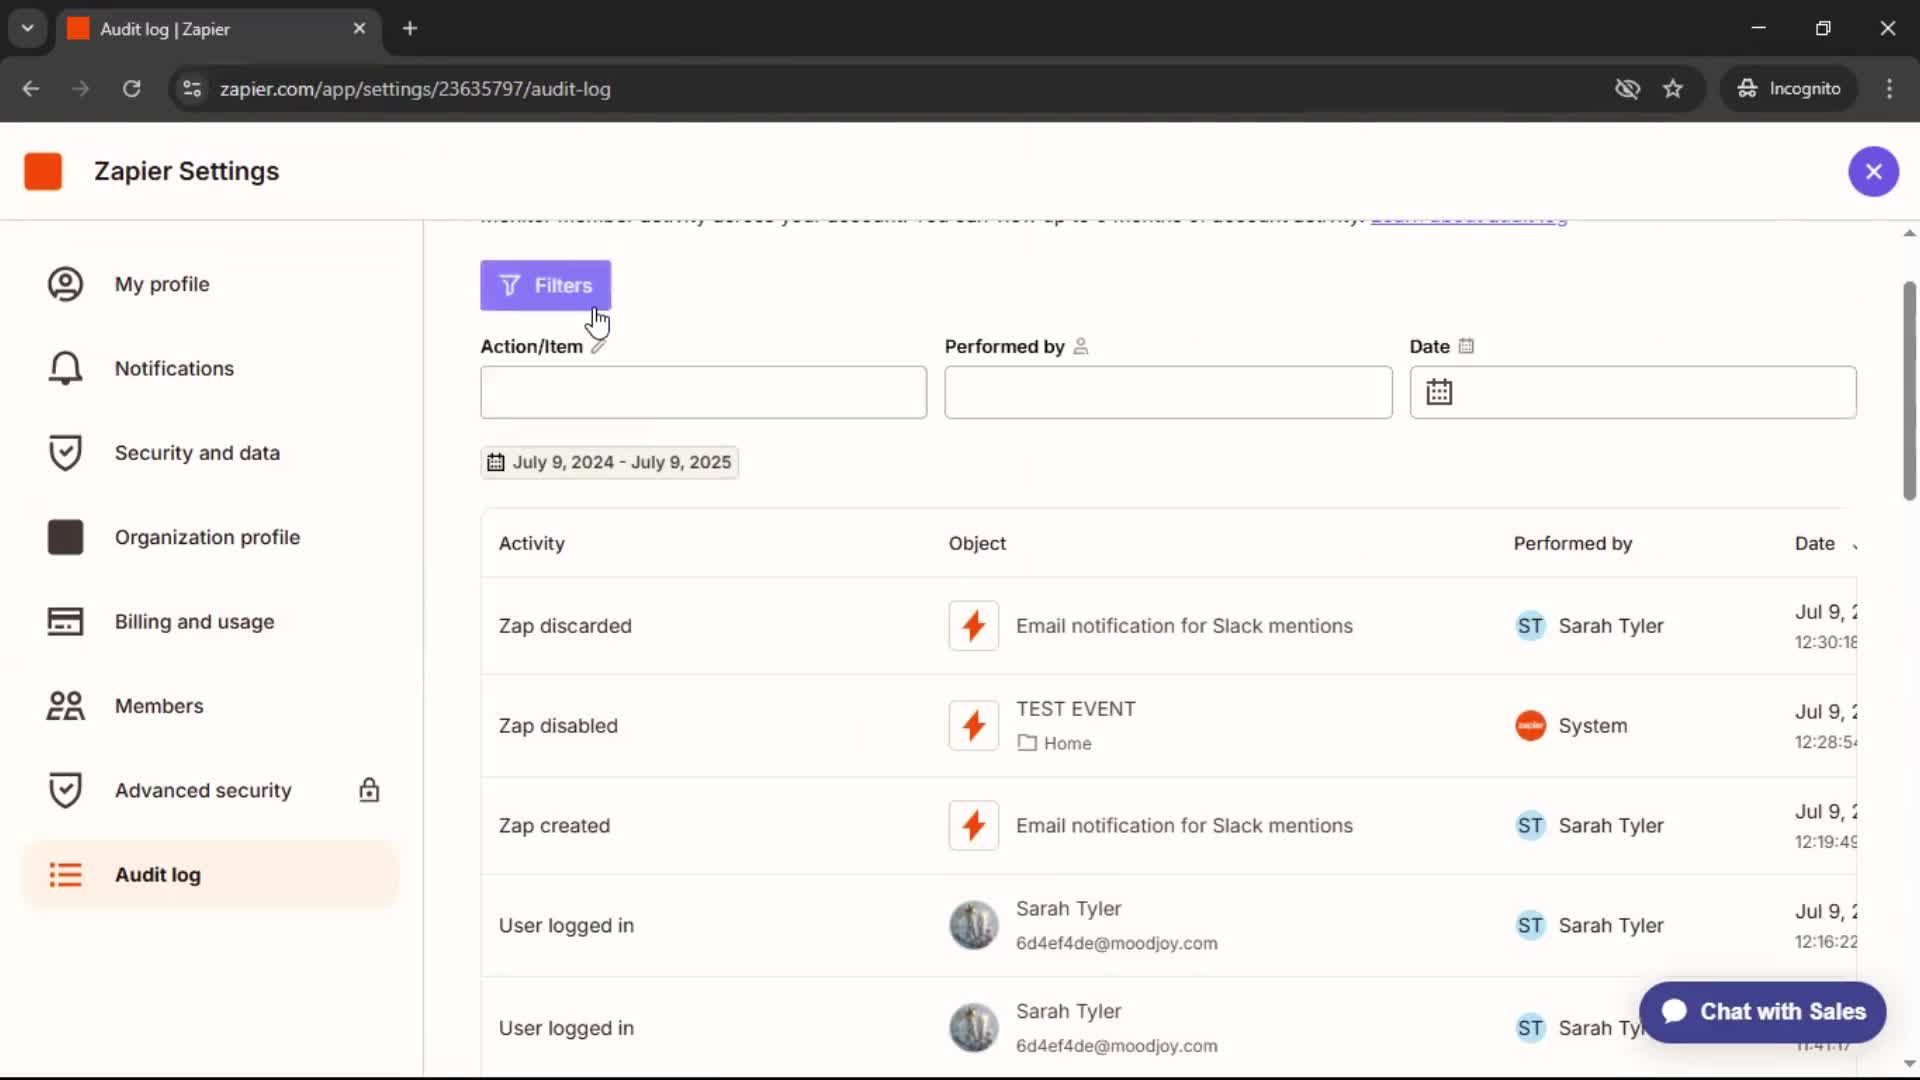
Task: Bookmark this page with star icon
Action: click(x=1673, y=89)
